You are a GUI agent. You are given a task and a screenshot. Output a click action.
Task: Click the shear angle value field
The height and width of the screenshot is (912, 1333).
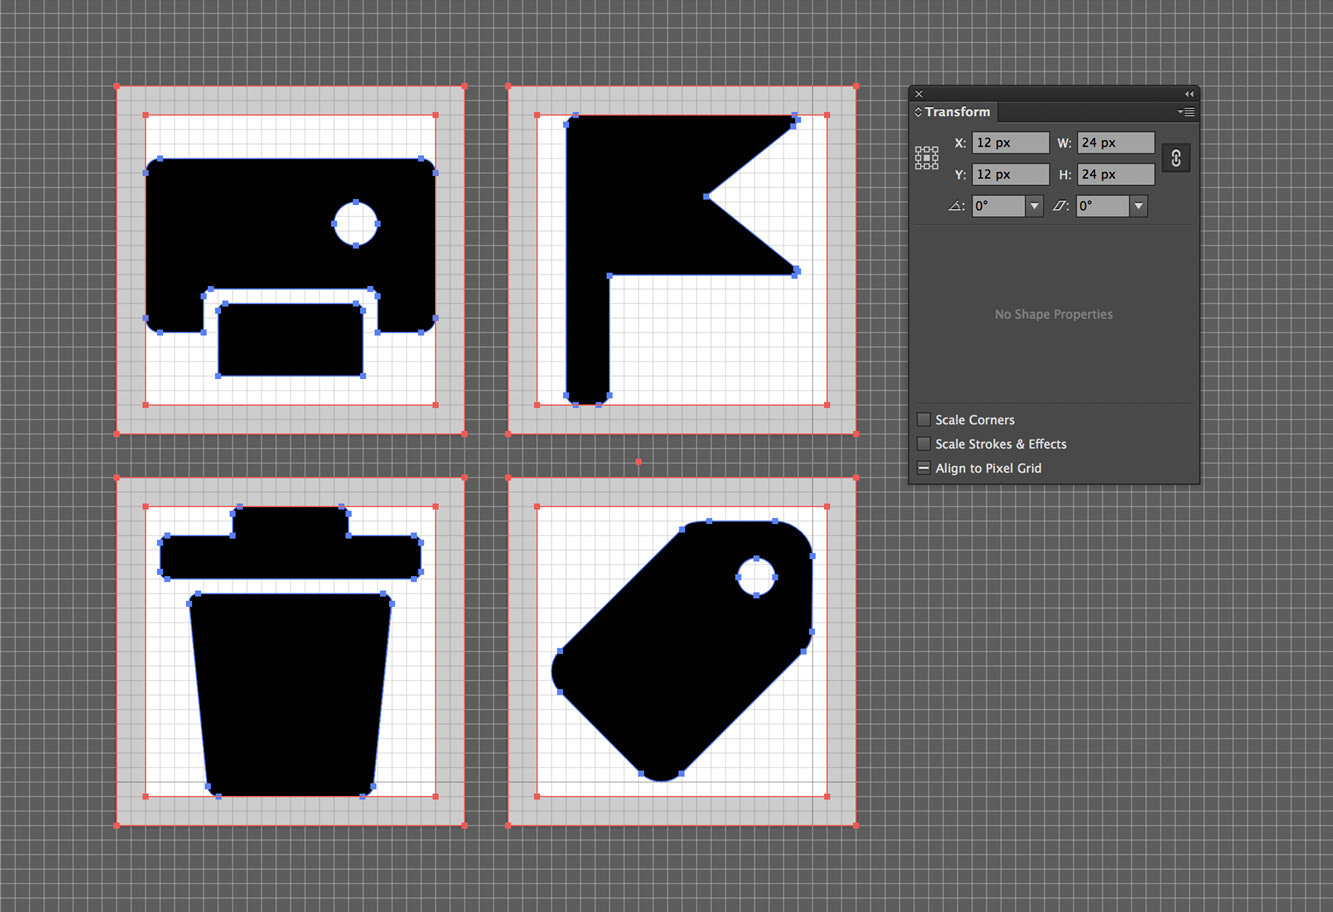[x=1103, y=206]
